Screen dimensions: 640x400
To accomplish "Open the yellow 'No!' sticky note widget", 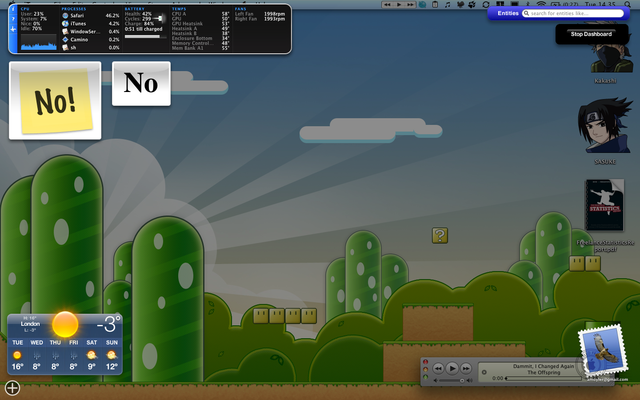I will click(x=55, y=100).
